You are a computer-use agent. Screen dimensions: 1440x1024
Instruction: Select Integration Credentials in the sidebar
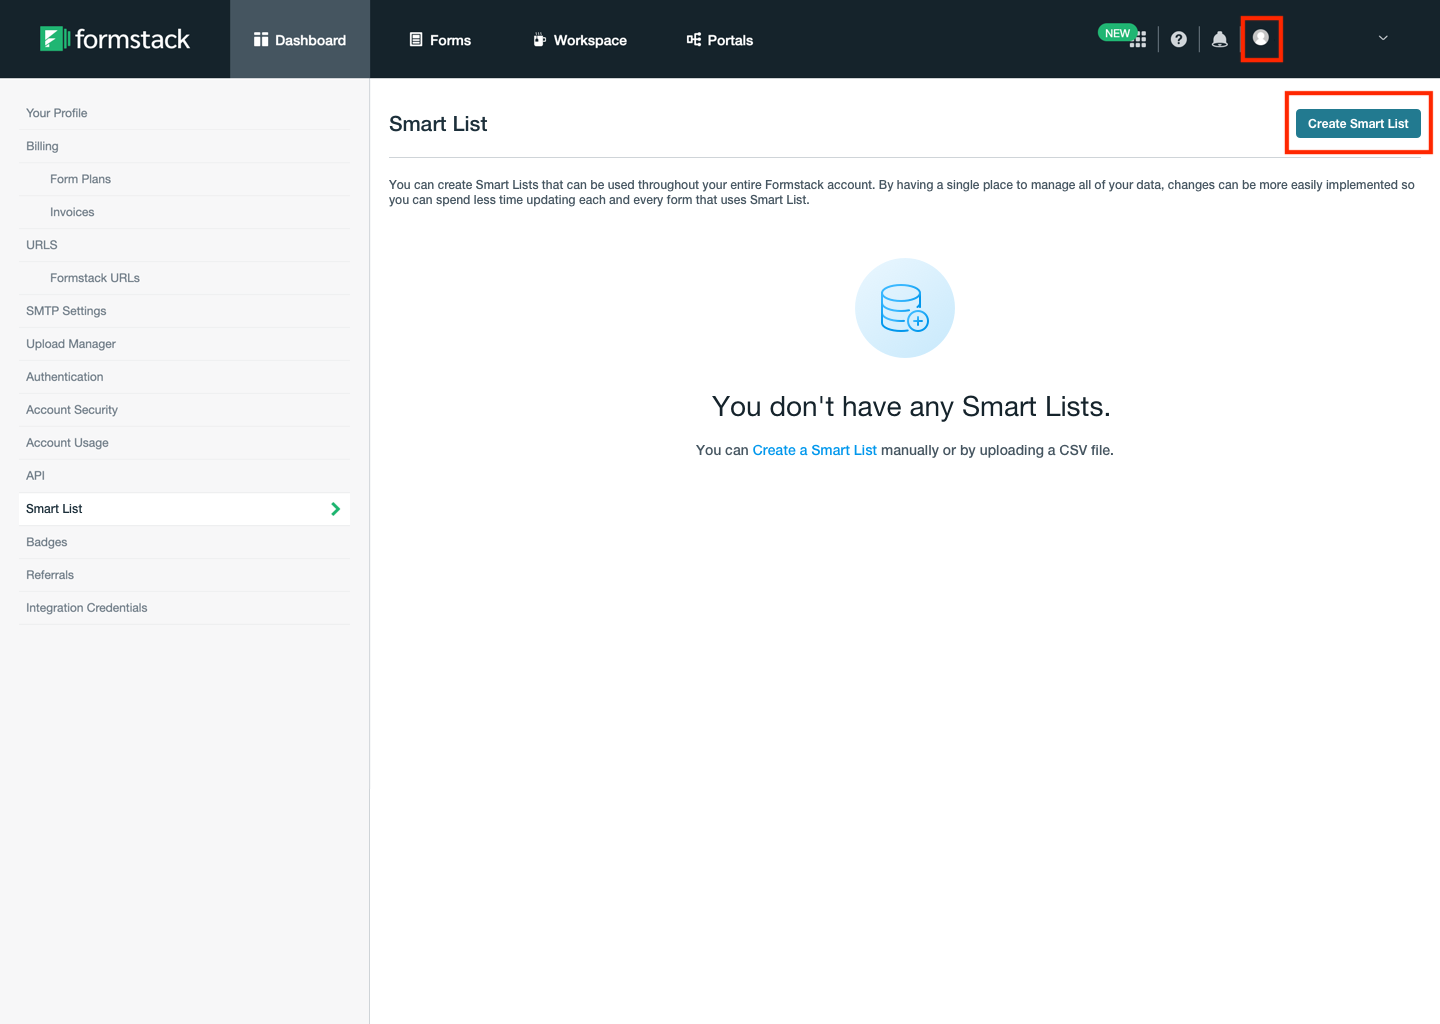pos(86,607)
